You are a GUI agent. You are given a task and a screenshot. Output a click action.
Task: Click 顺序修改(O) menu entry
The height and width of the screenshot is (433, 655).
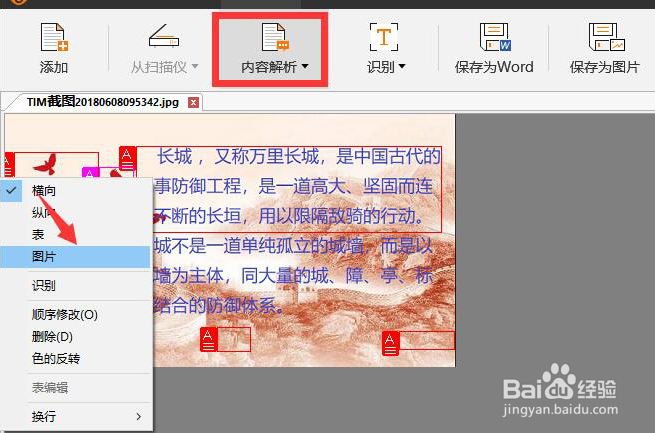[75, 314]
